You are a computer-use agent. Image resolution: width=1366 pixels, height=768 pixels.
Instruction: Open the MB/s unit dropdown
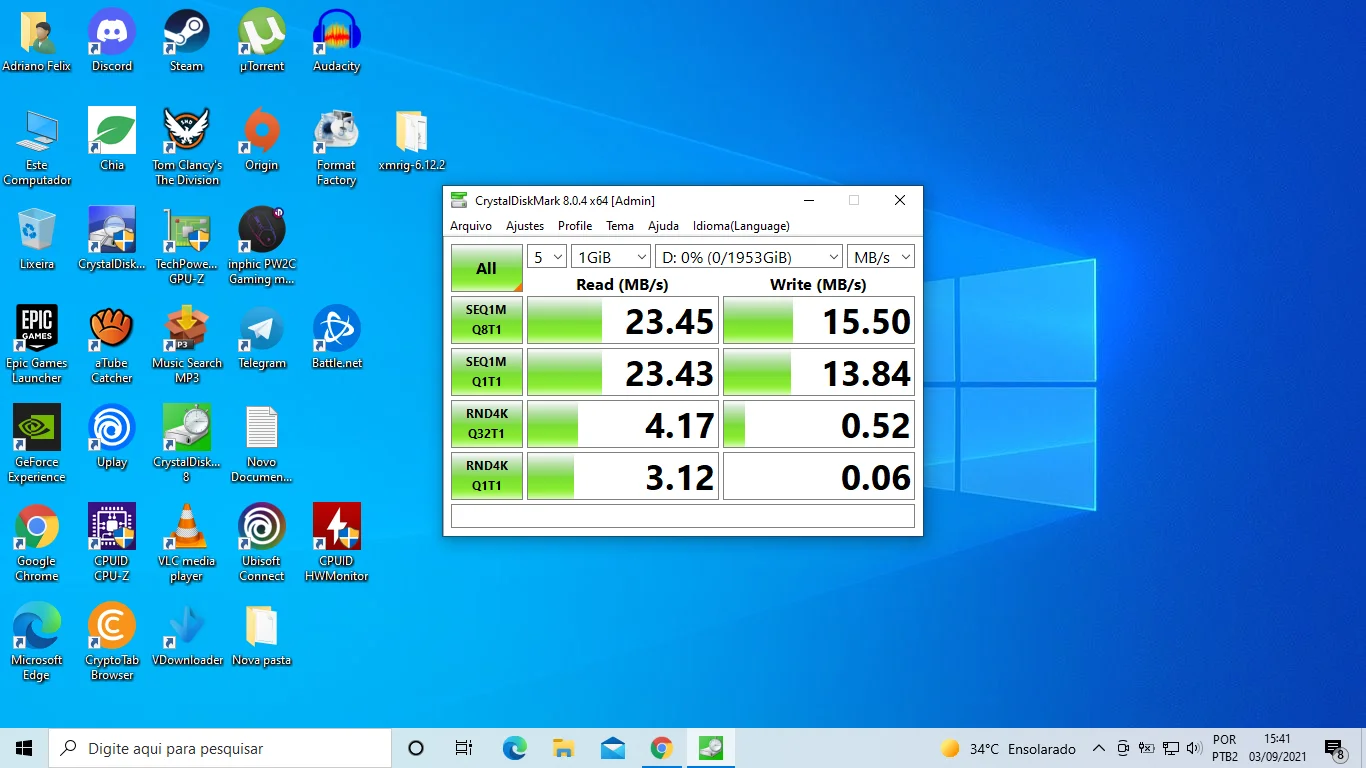pyautogui.click(x=880, y=257)
